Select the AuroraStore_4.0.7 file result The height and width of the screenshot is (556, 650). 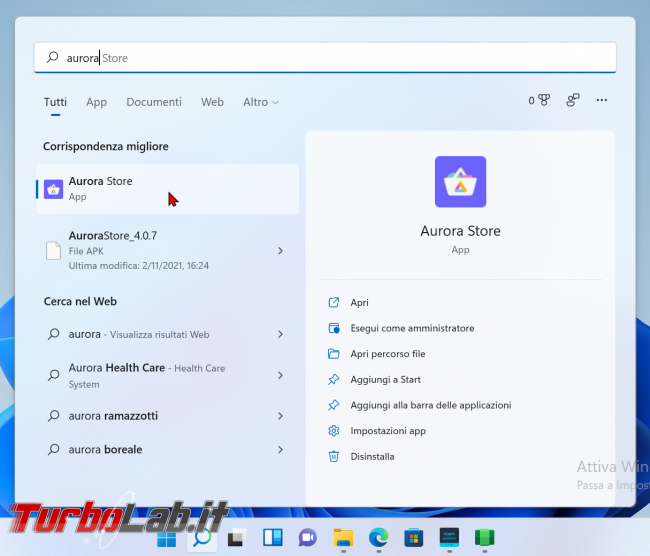(168, 250)
